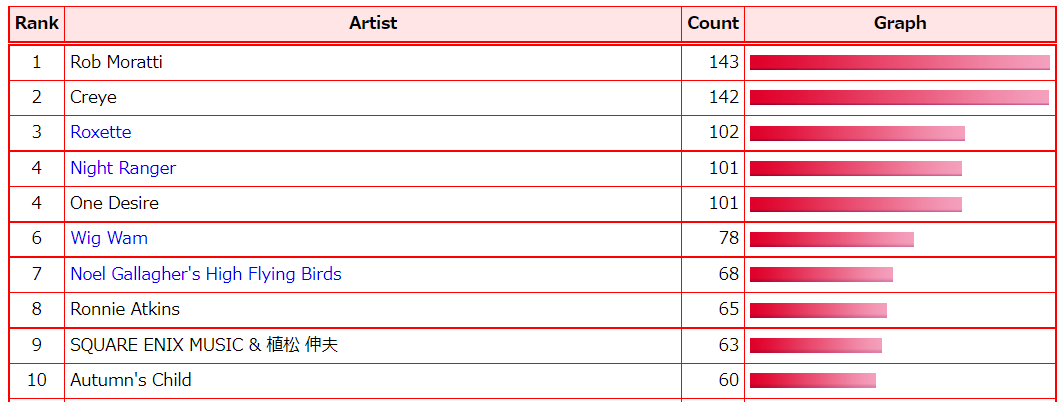This screenshot has width=1063, height=402.
Task: Open the Wig Wam artist page
Action: coord(108,238)
